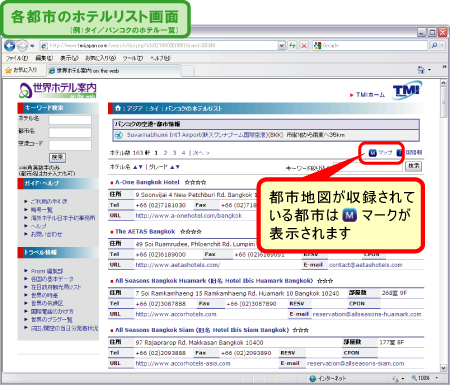Click the お気に入り star favorites button
Viewport: 450px width, 385px height.
click(x=21, y=70)
